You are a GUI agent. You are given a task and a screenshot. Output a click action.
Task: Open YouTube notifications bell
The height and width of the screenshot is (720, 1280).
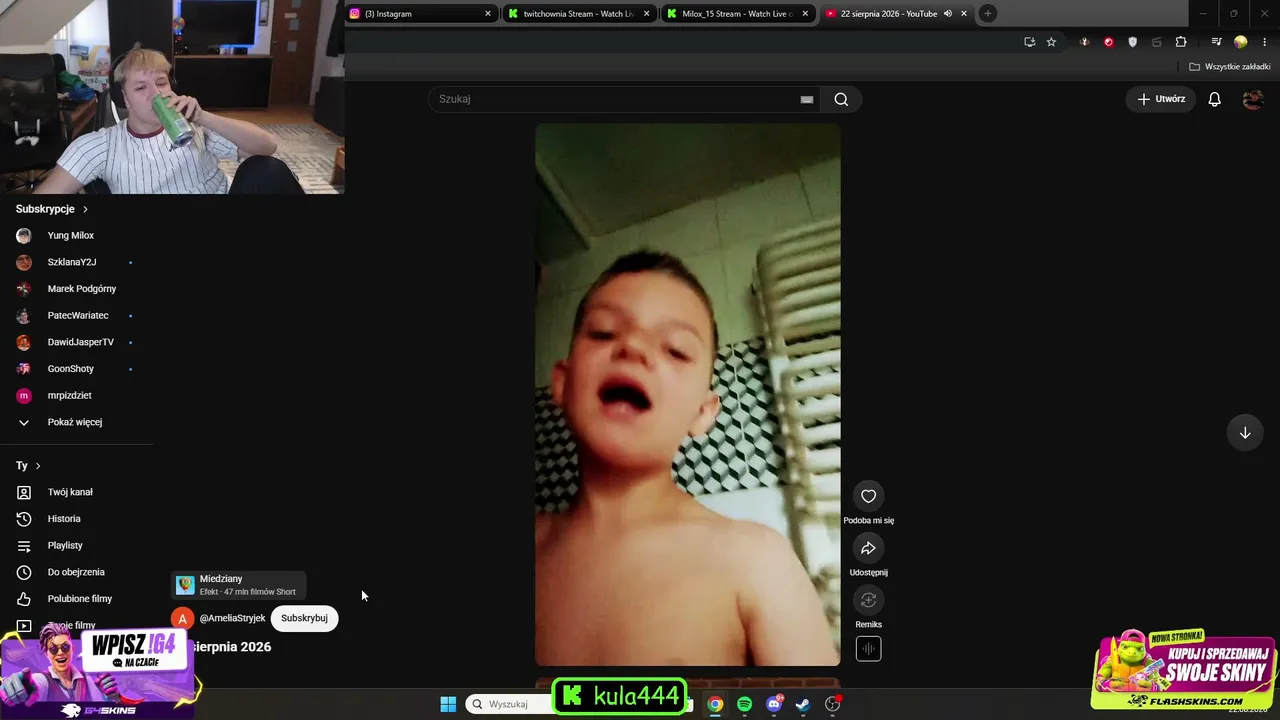1215,99
